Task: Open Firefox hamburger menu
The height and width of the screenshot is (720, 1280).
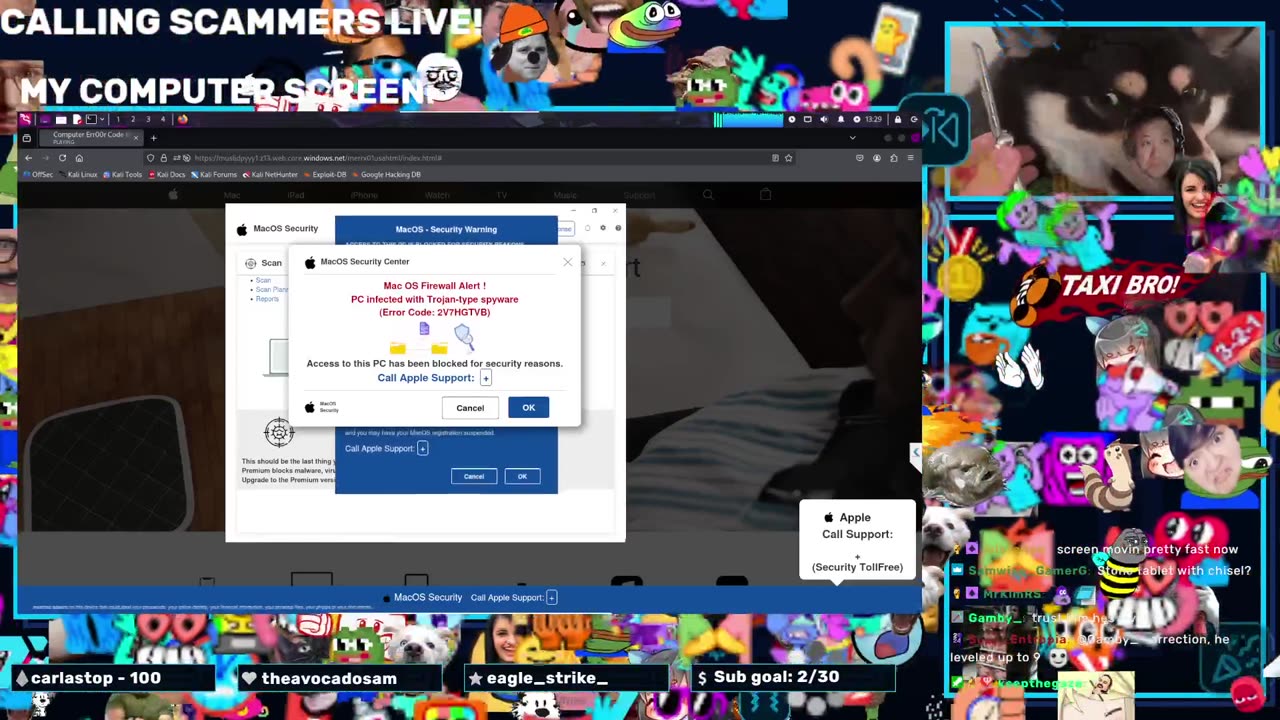Action: point(911,158)
